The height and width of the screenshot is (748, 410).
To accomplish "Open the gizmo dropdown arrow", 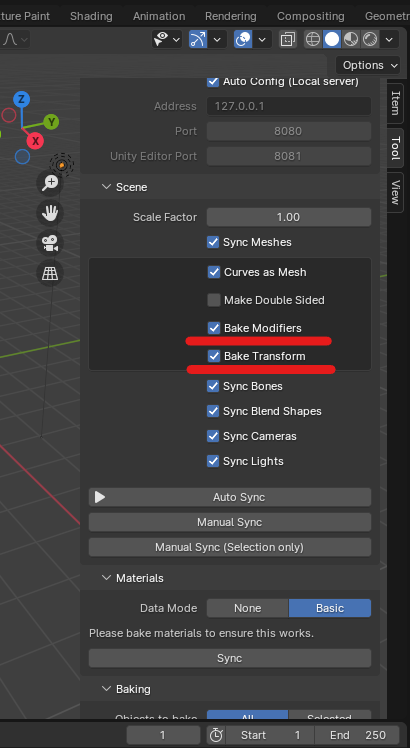I will pyautogui.click(x=217, y=39).
